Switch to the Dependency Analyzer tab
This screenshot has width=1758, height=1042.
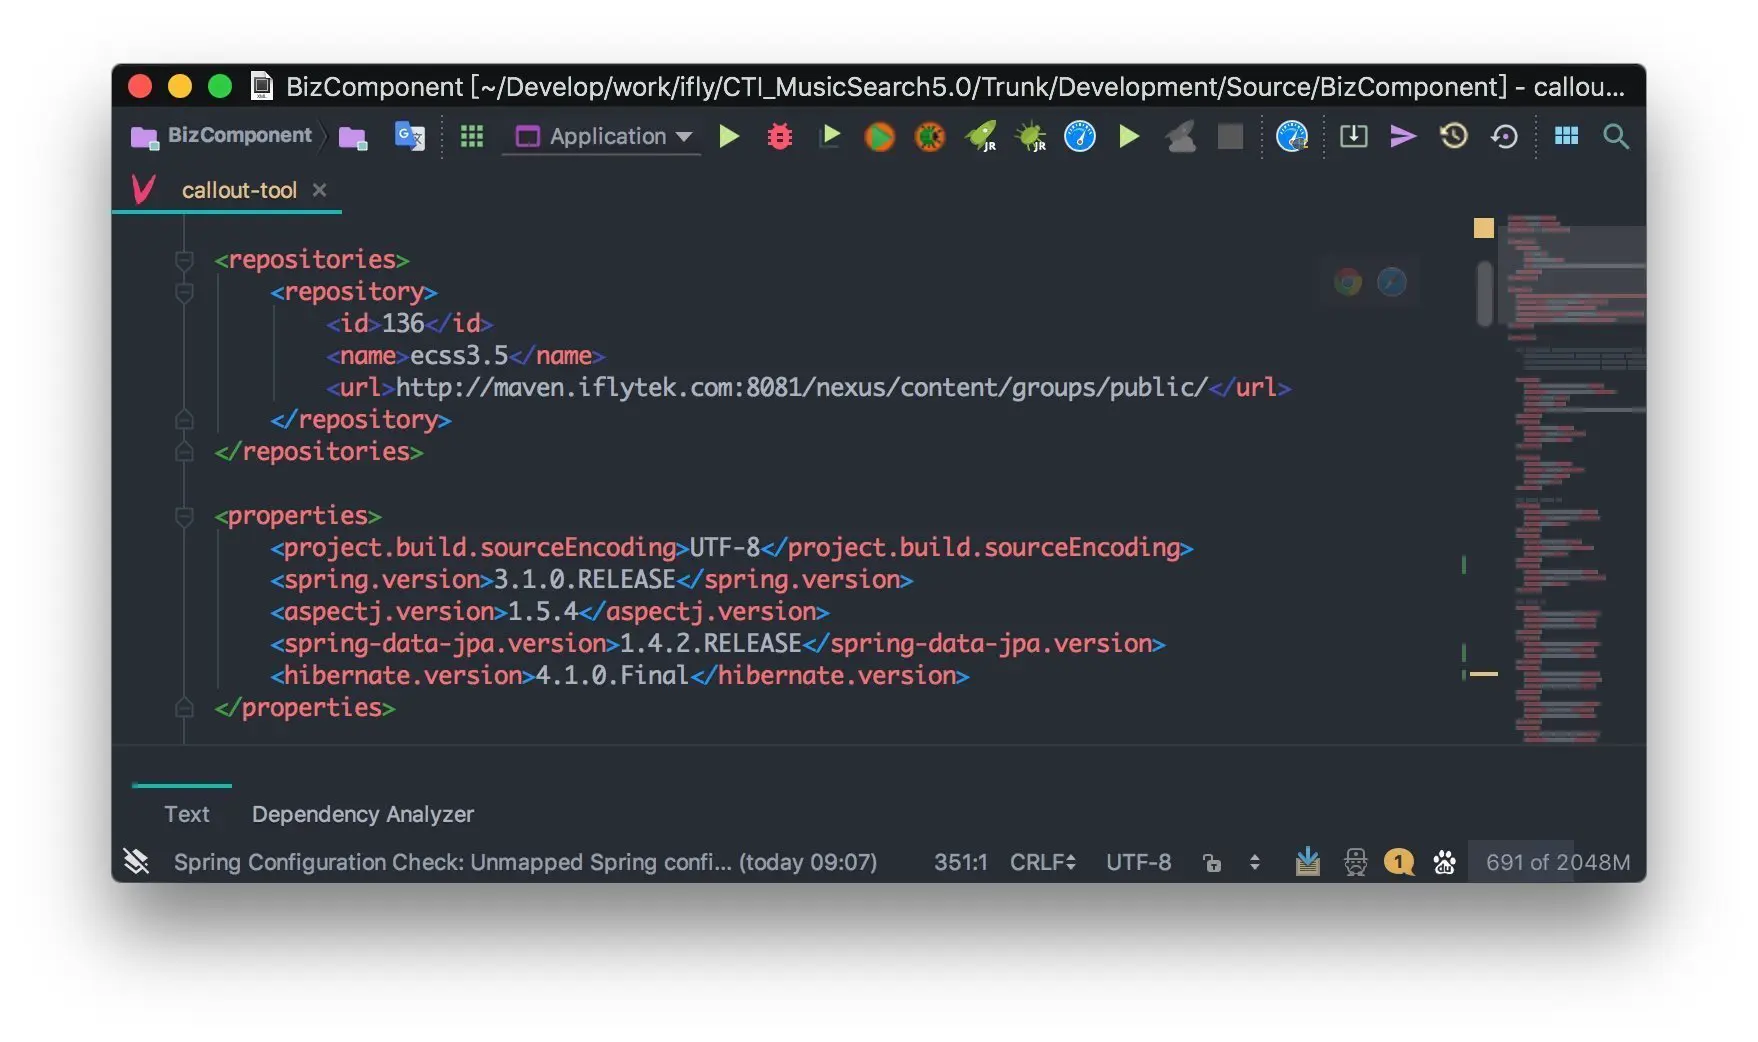[362, 814]
